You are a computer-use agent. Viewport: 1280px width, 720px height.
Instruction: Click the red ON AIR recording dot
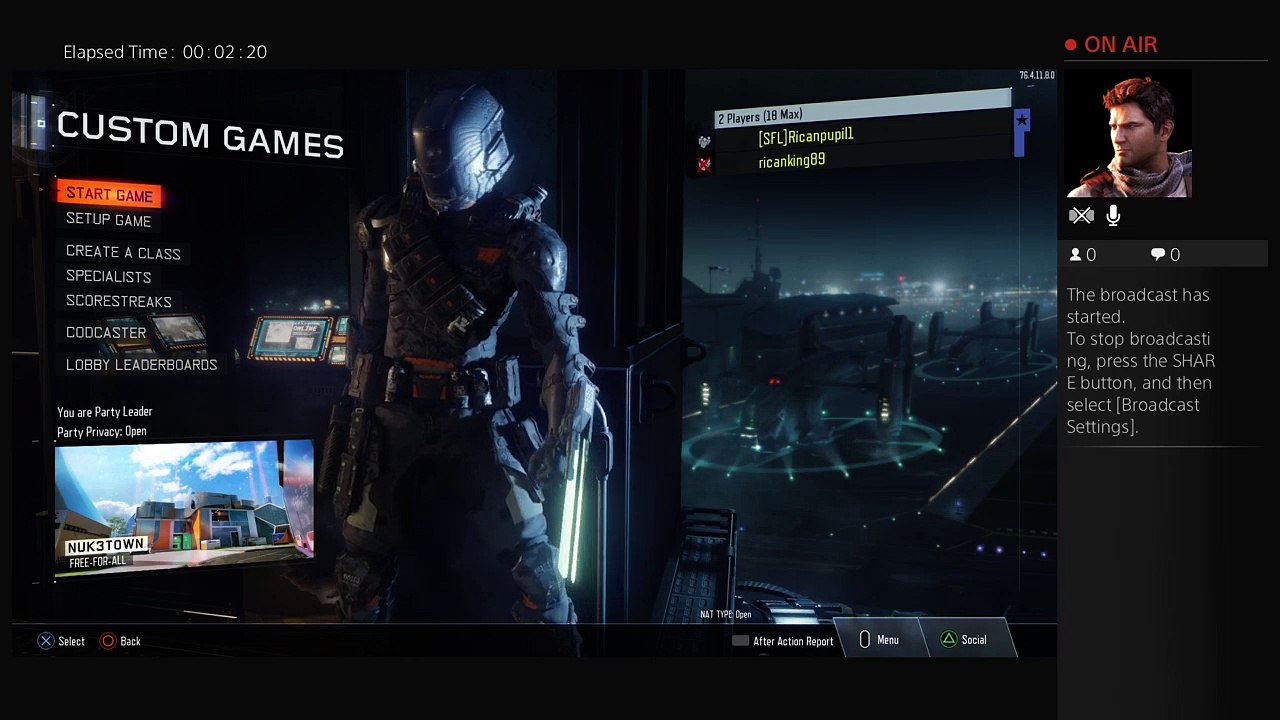[x=1071, y=45]
